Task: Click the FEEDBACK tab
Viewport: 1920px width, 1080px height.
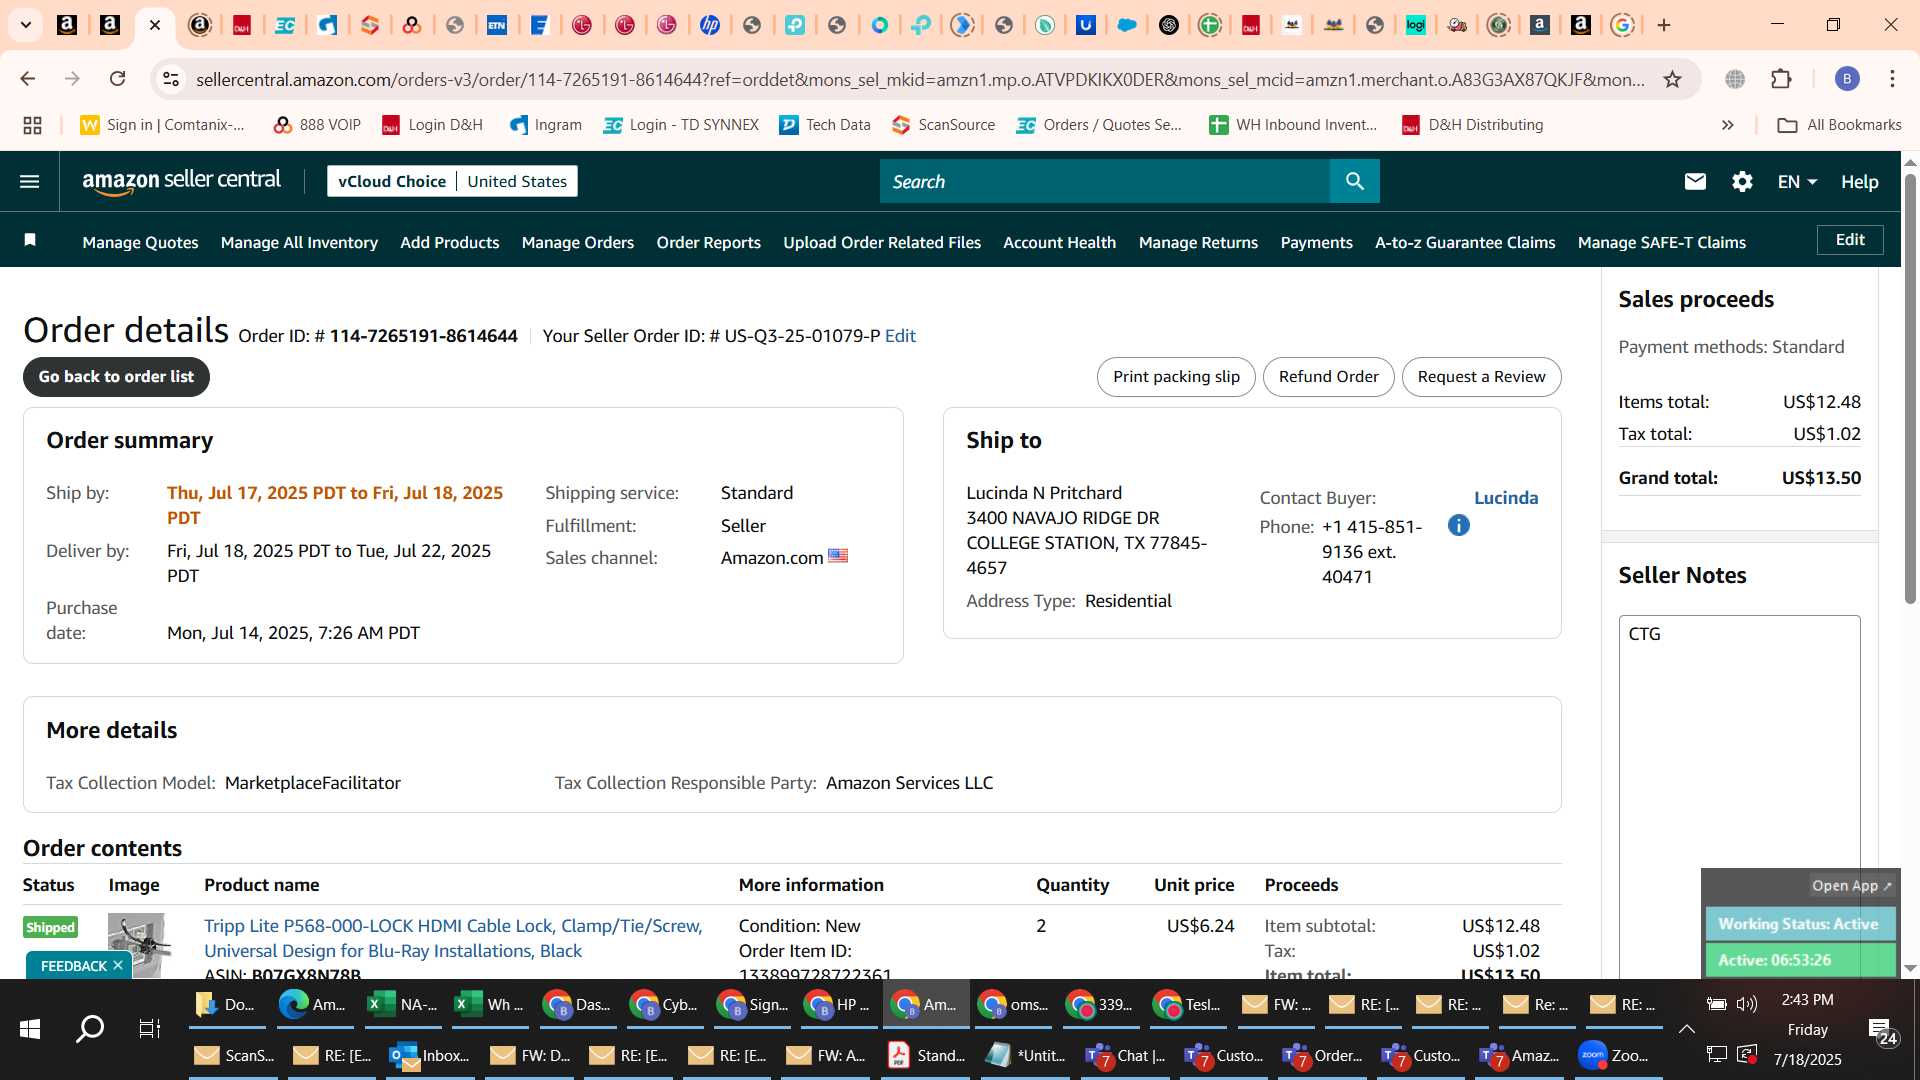Action: tap(73, 965)
